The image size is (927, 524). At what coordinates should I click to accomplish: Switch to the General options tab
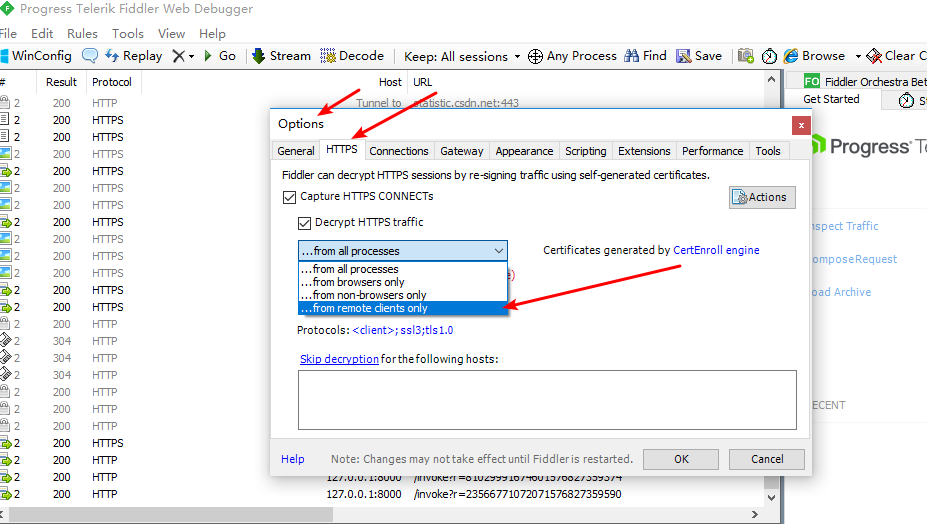(x=296, y=151)
